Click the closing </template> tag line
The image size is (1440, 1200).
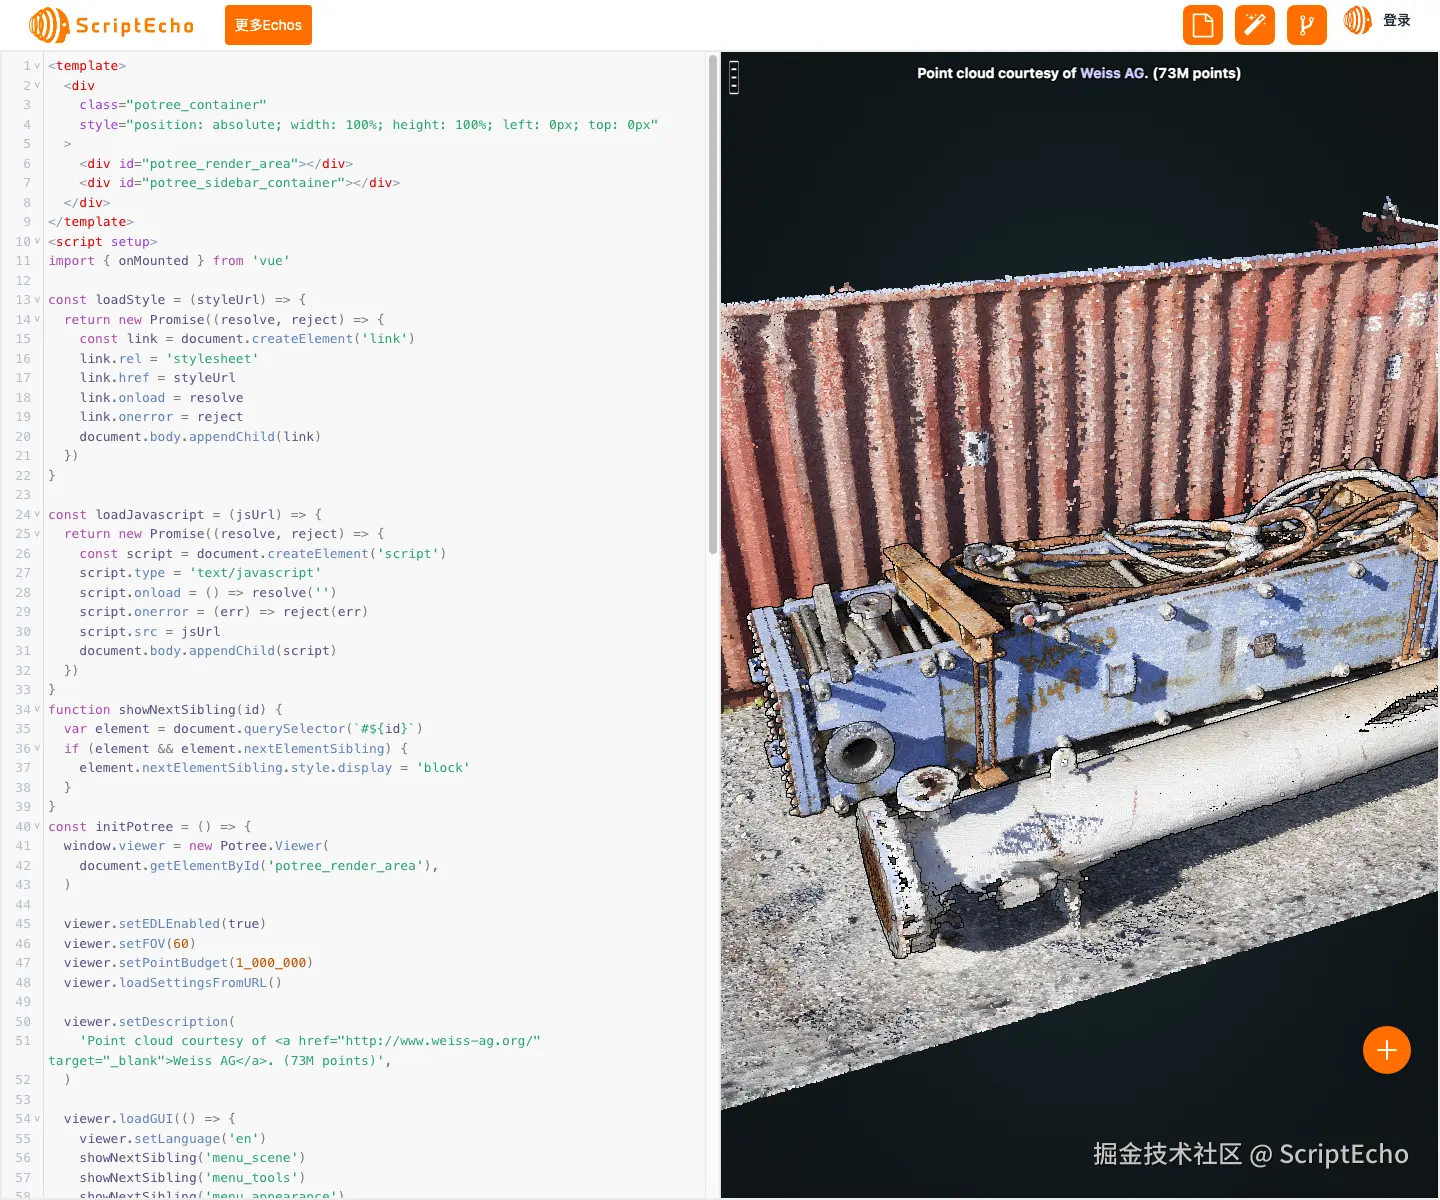91,222
